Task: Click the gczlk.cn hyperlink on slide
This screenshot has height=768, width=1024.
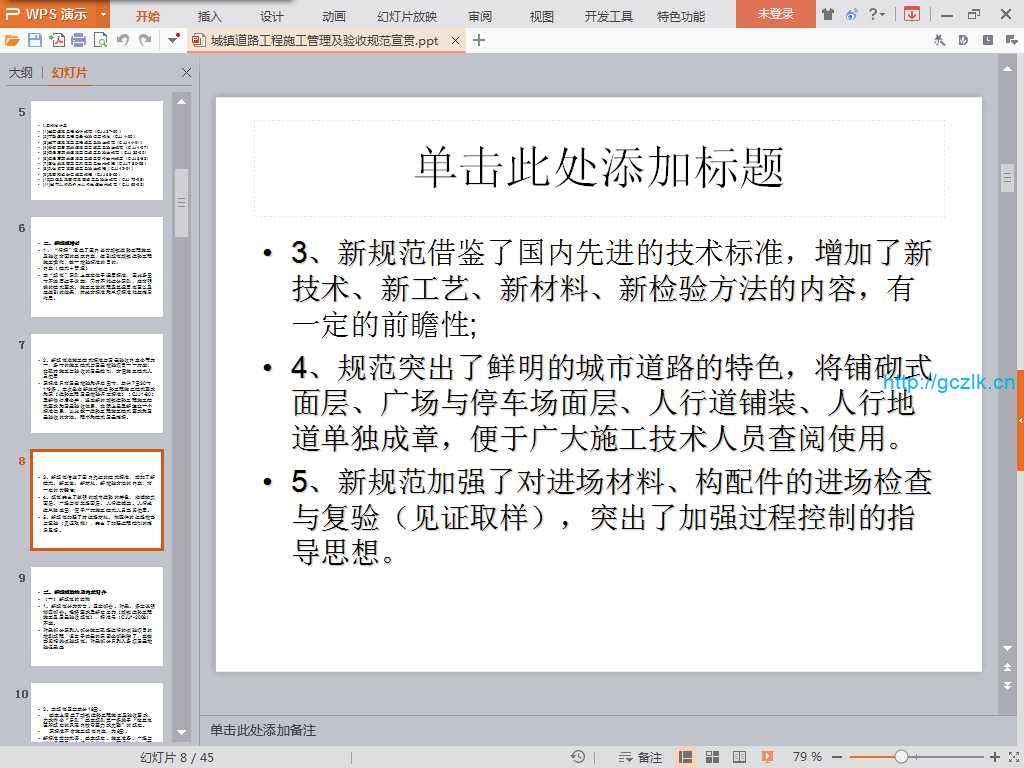Action: [x=948, y=381]
